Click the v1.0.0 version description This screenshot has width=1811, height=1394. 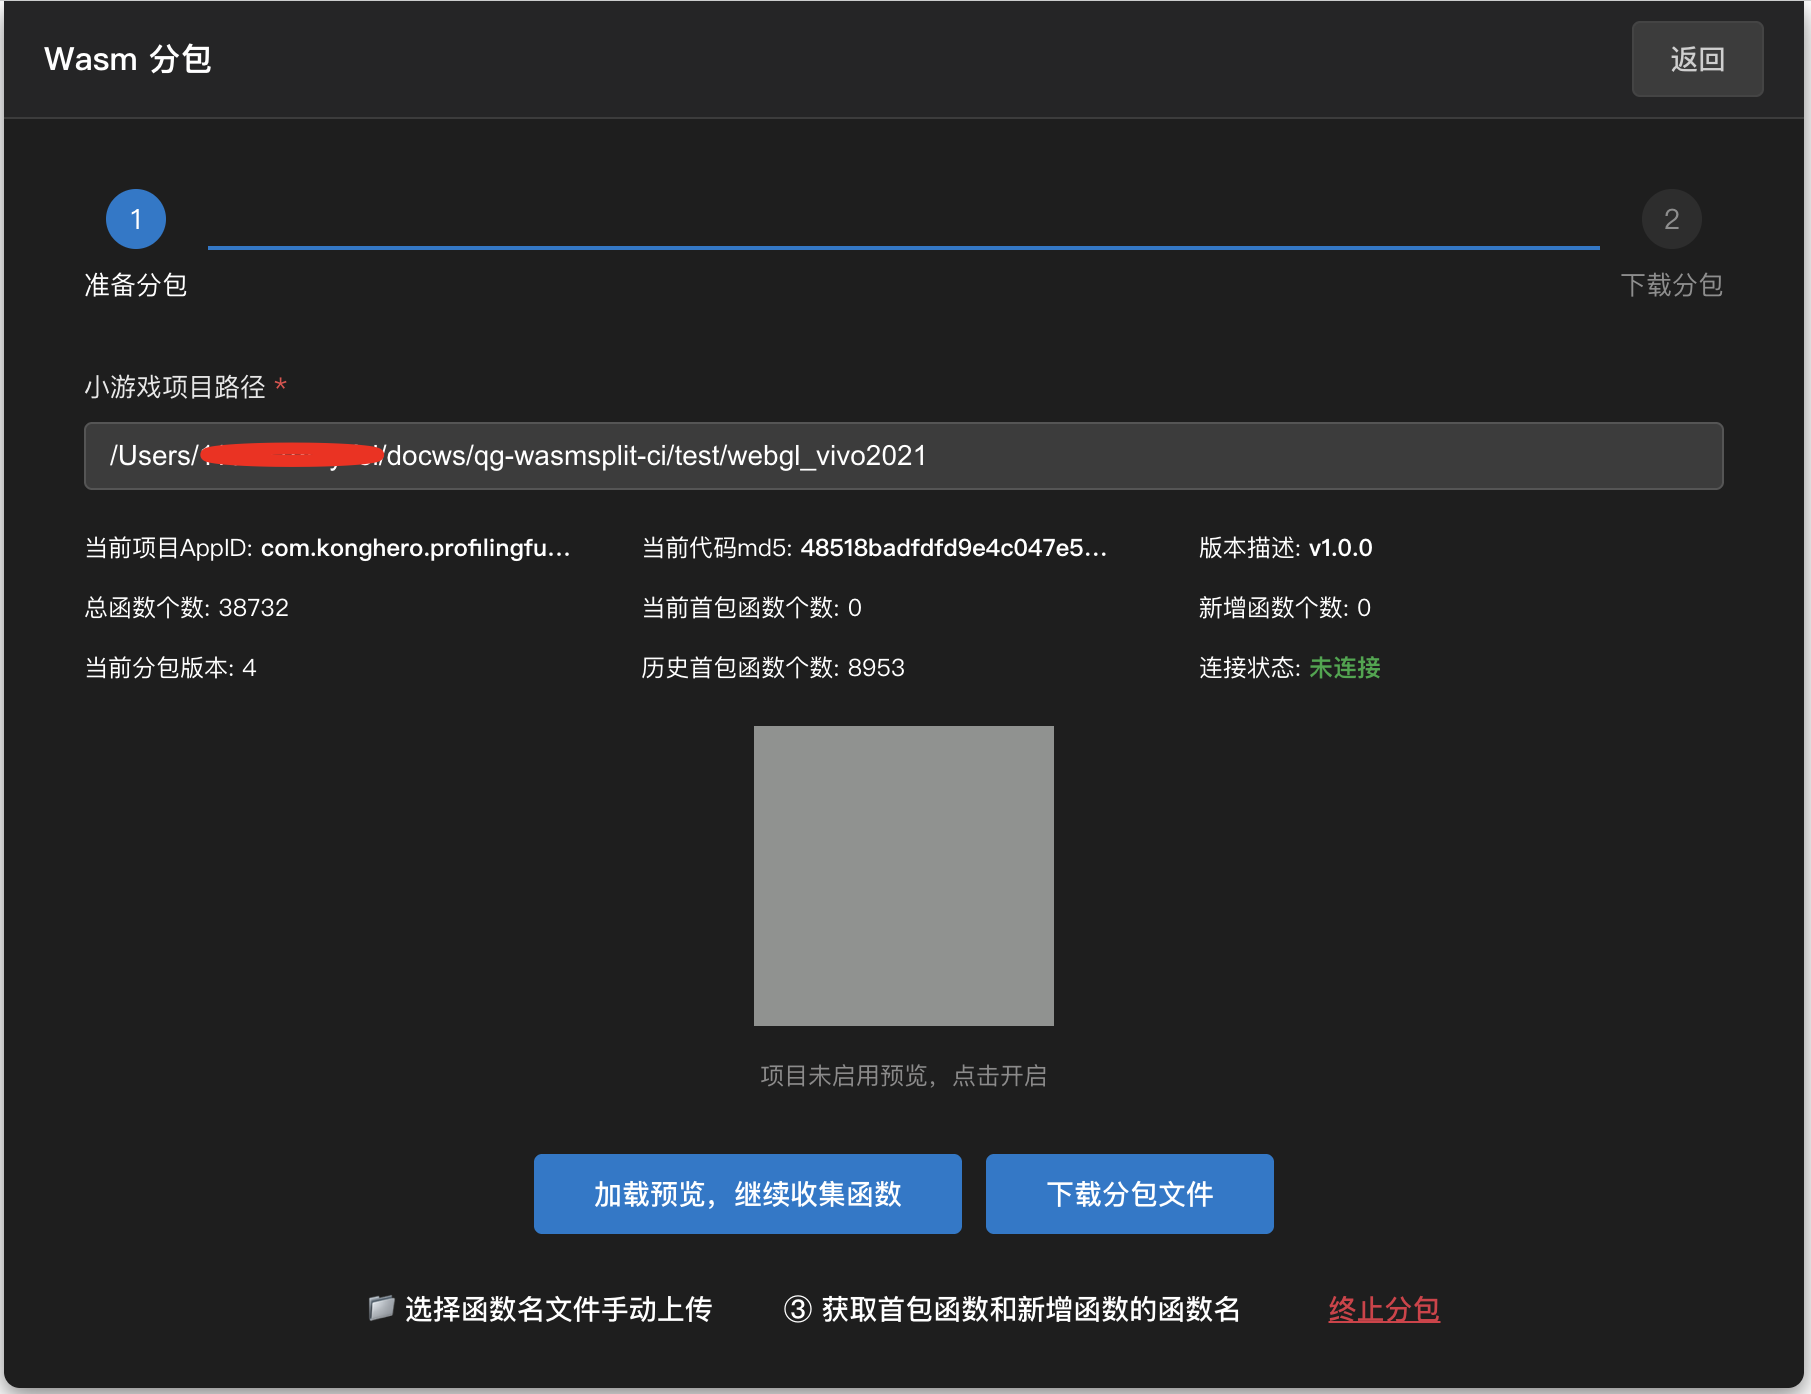click(x=1340, y=548)
